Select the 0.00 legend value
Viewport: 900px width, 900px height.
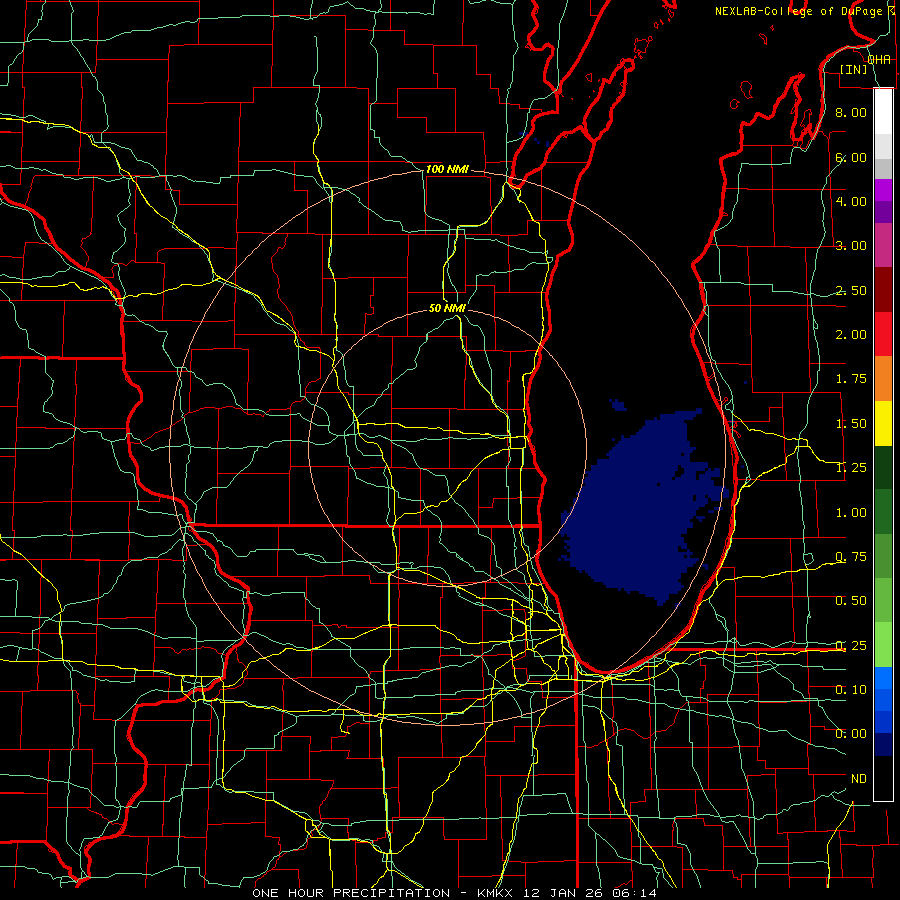click(851, 734)
